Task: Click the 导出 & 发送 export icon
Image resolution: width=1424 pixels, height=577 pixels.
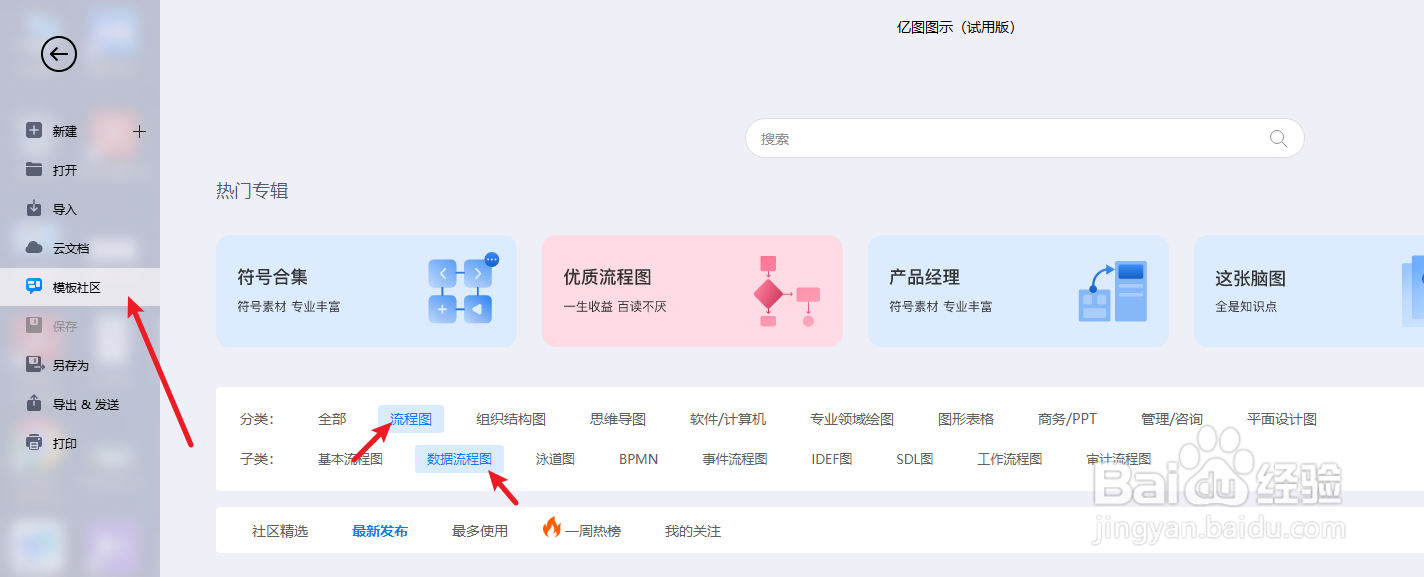Action: (x=34, y=403)
